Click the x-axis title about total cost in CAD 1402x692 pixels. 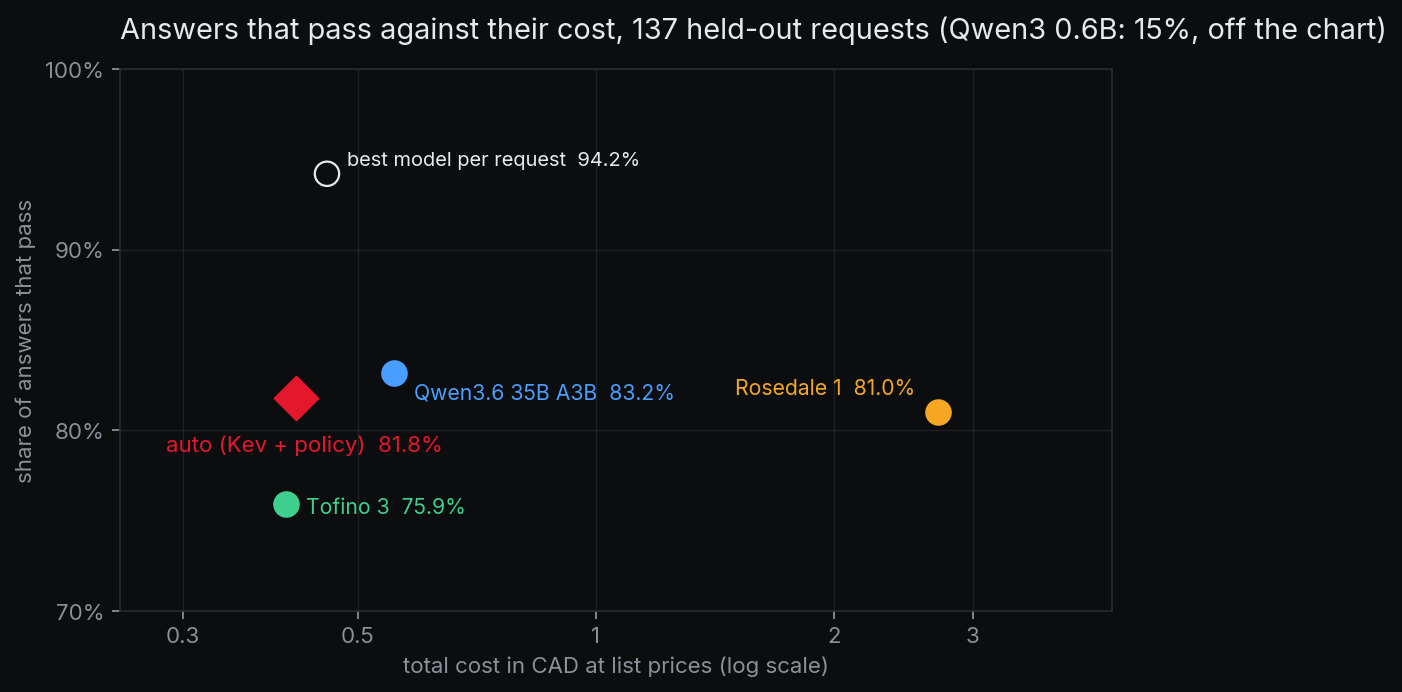point(615,665)
